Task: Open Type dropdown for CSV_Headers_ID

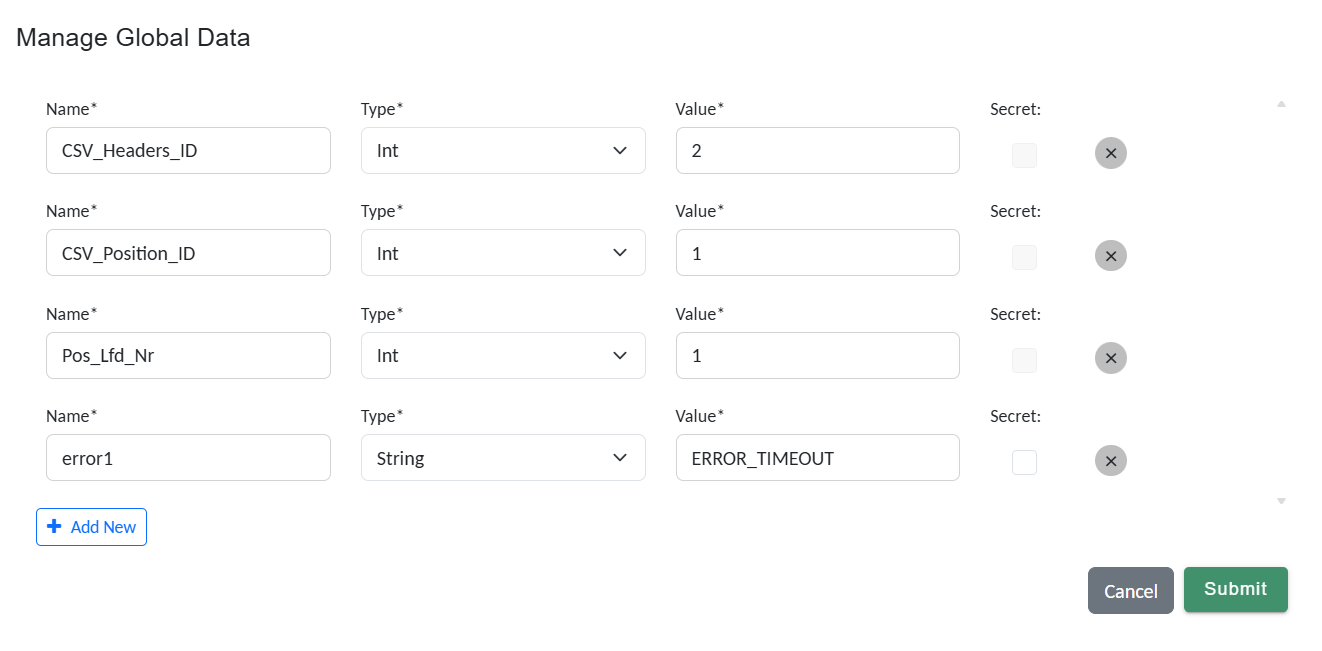Action: click(502, 151)
